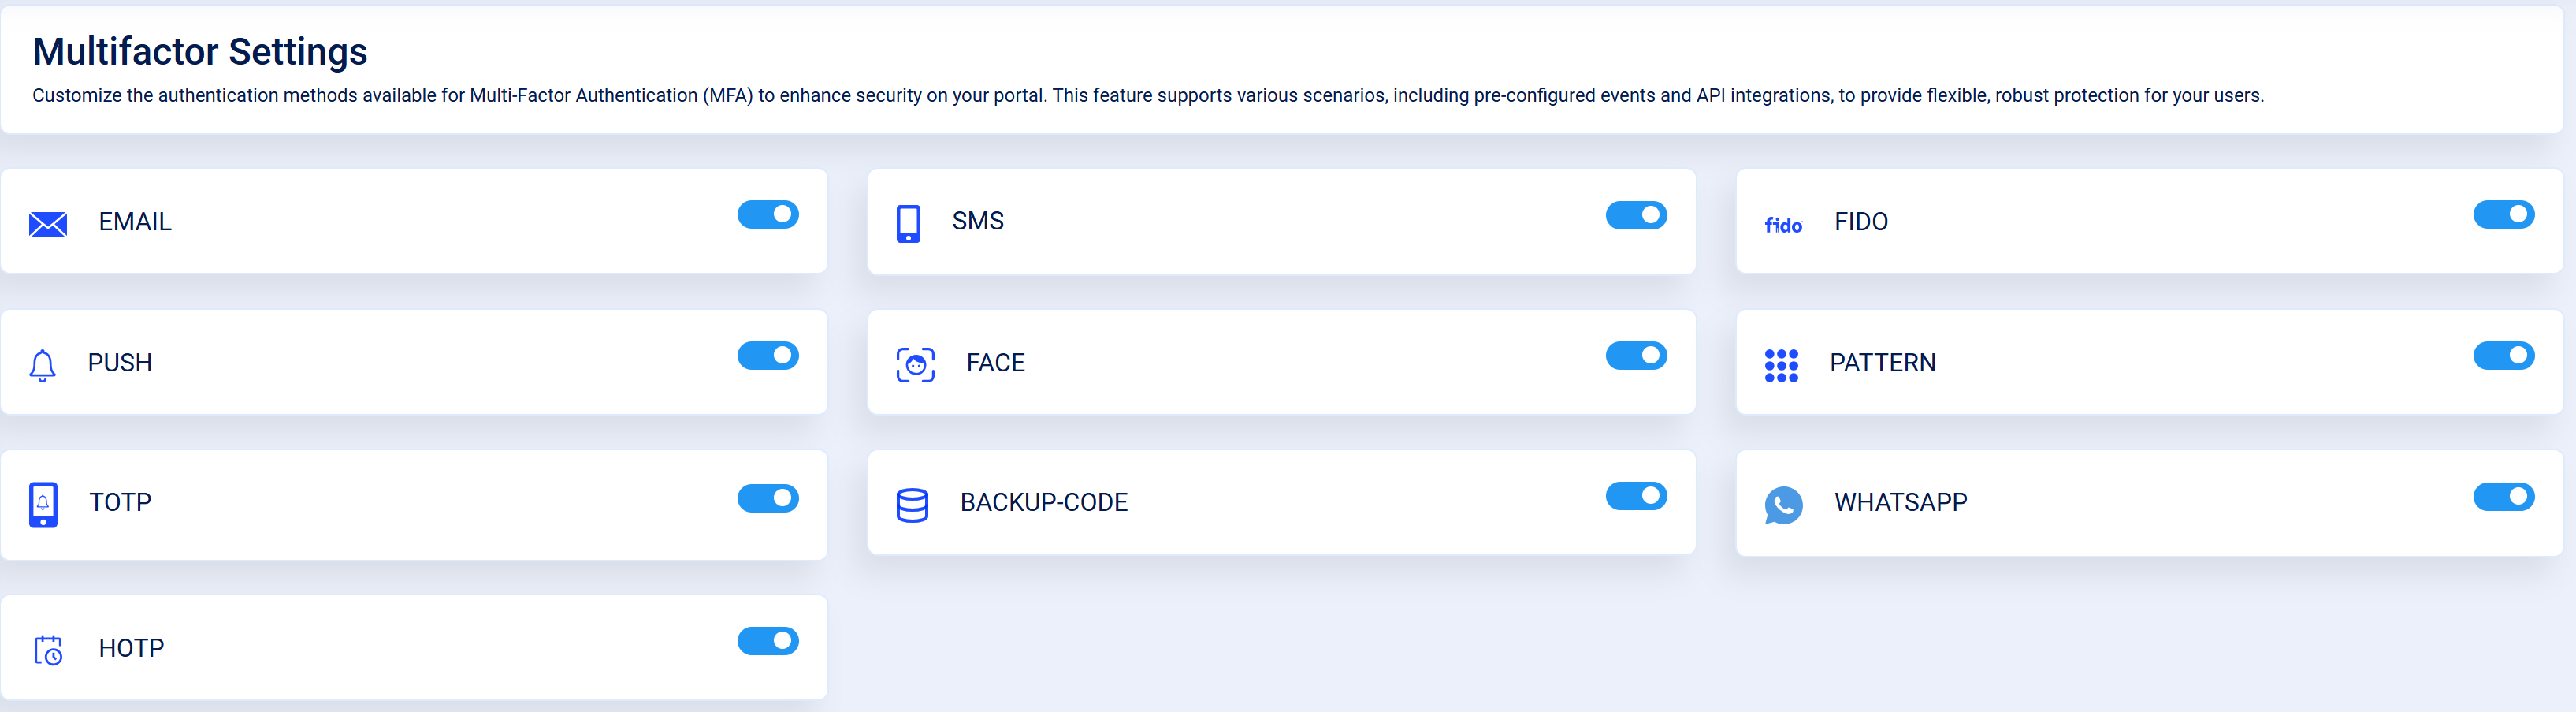2576x712 pixels.
Task: Click the HOTP timer calendar icon
Action: pyautogui.click(x=47, y=650)
